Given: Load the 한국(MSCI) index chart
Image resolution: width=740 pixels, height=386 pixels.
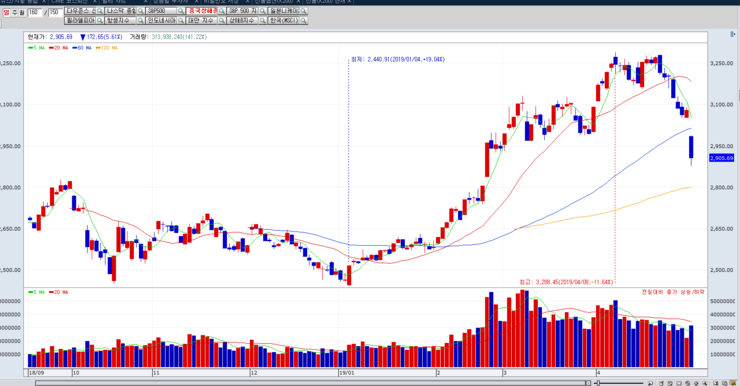Looking at the screenshot, I should pyautogui.click(x=284, y=20).
